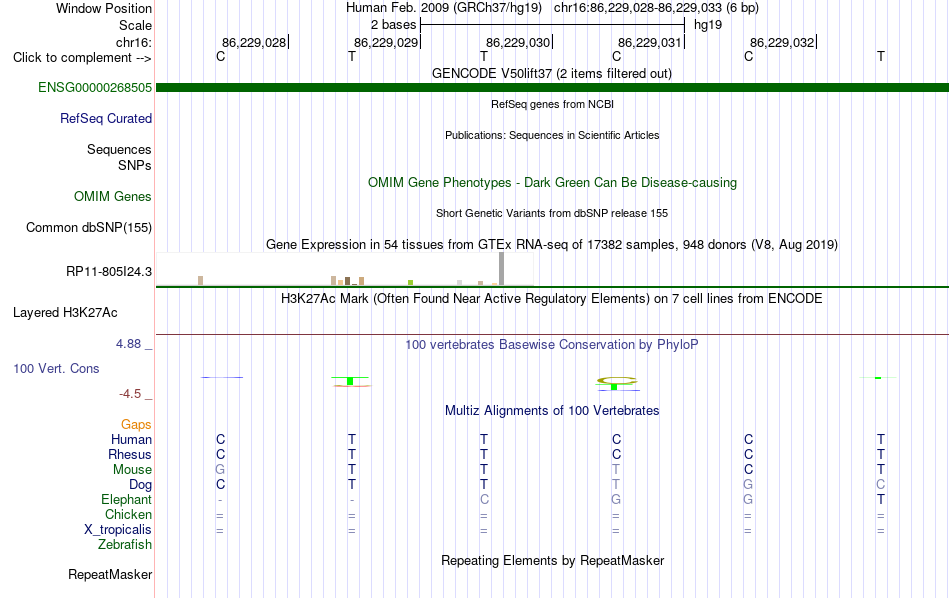Click the 4.88 PhyloP scale maximum
The image size is (950, 598).
pos(128,344)
